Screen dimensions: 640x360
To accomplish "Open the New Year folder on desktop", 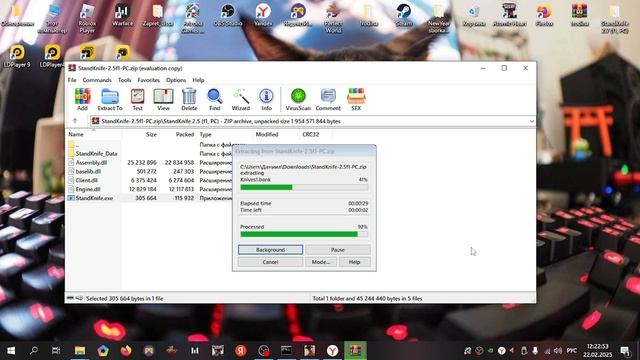I will [438, 18].
